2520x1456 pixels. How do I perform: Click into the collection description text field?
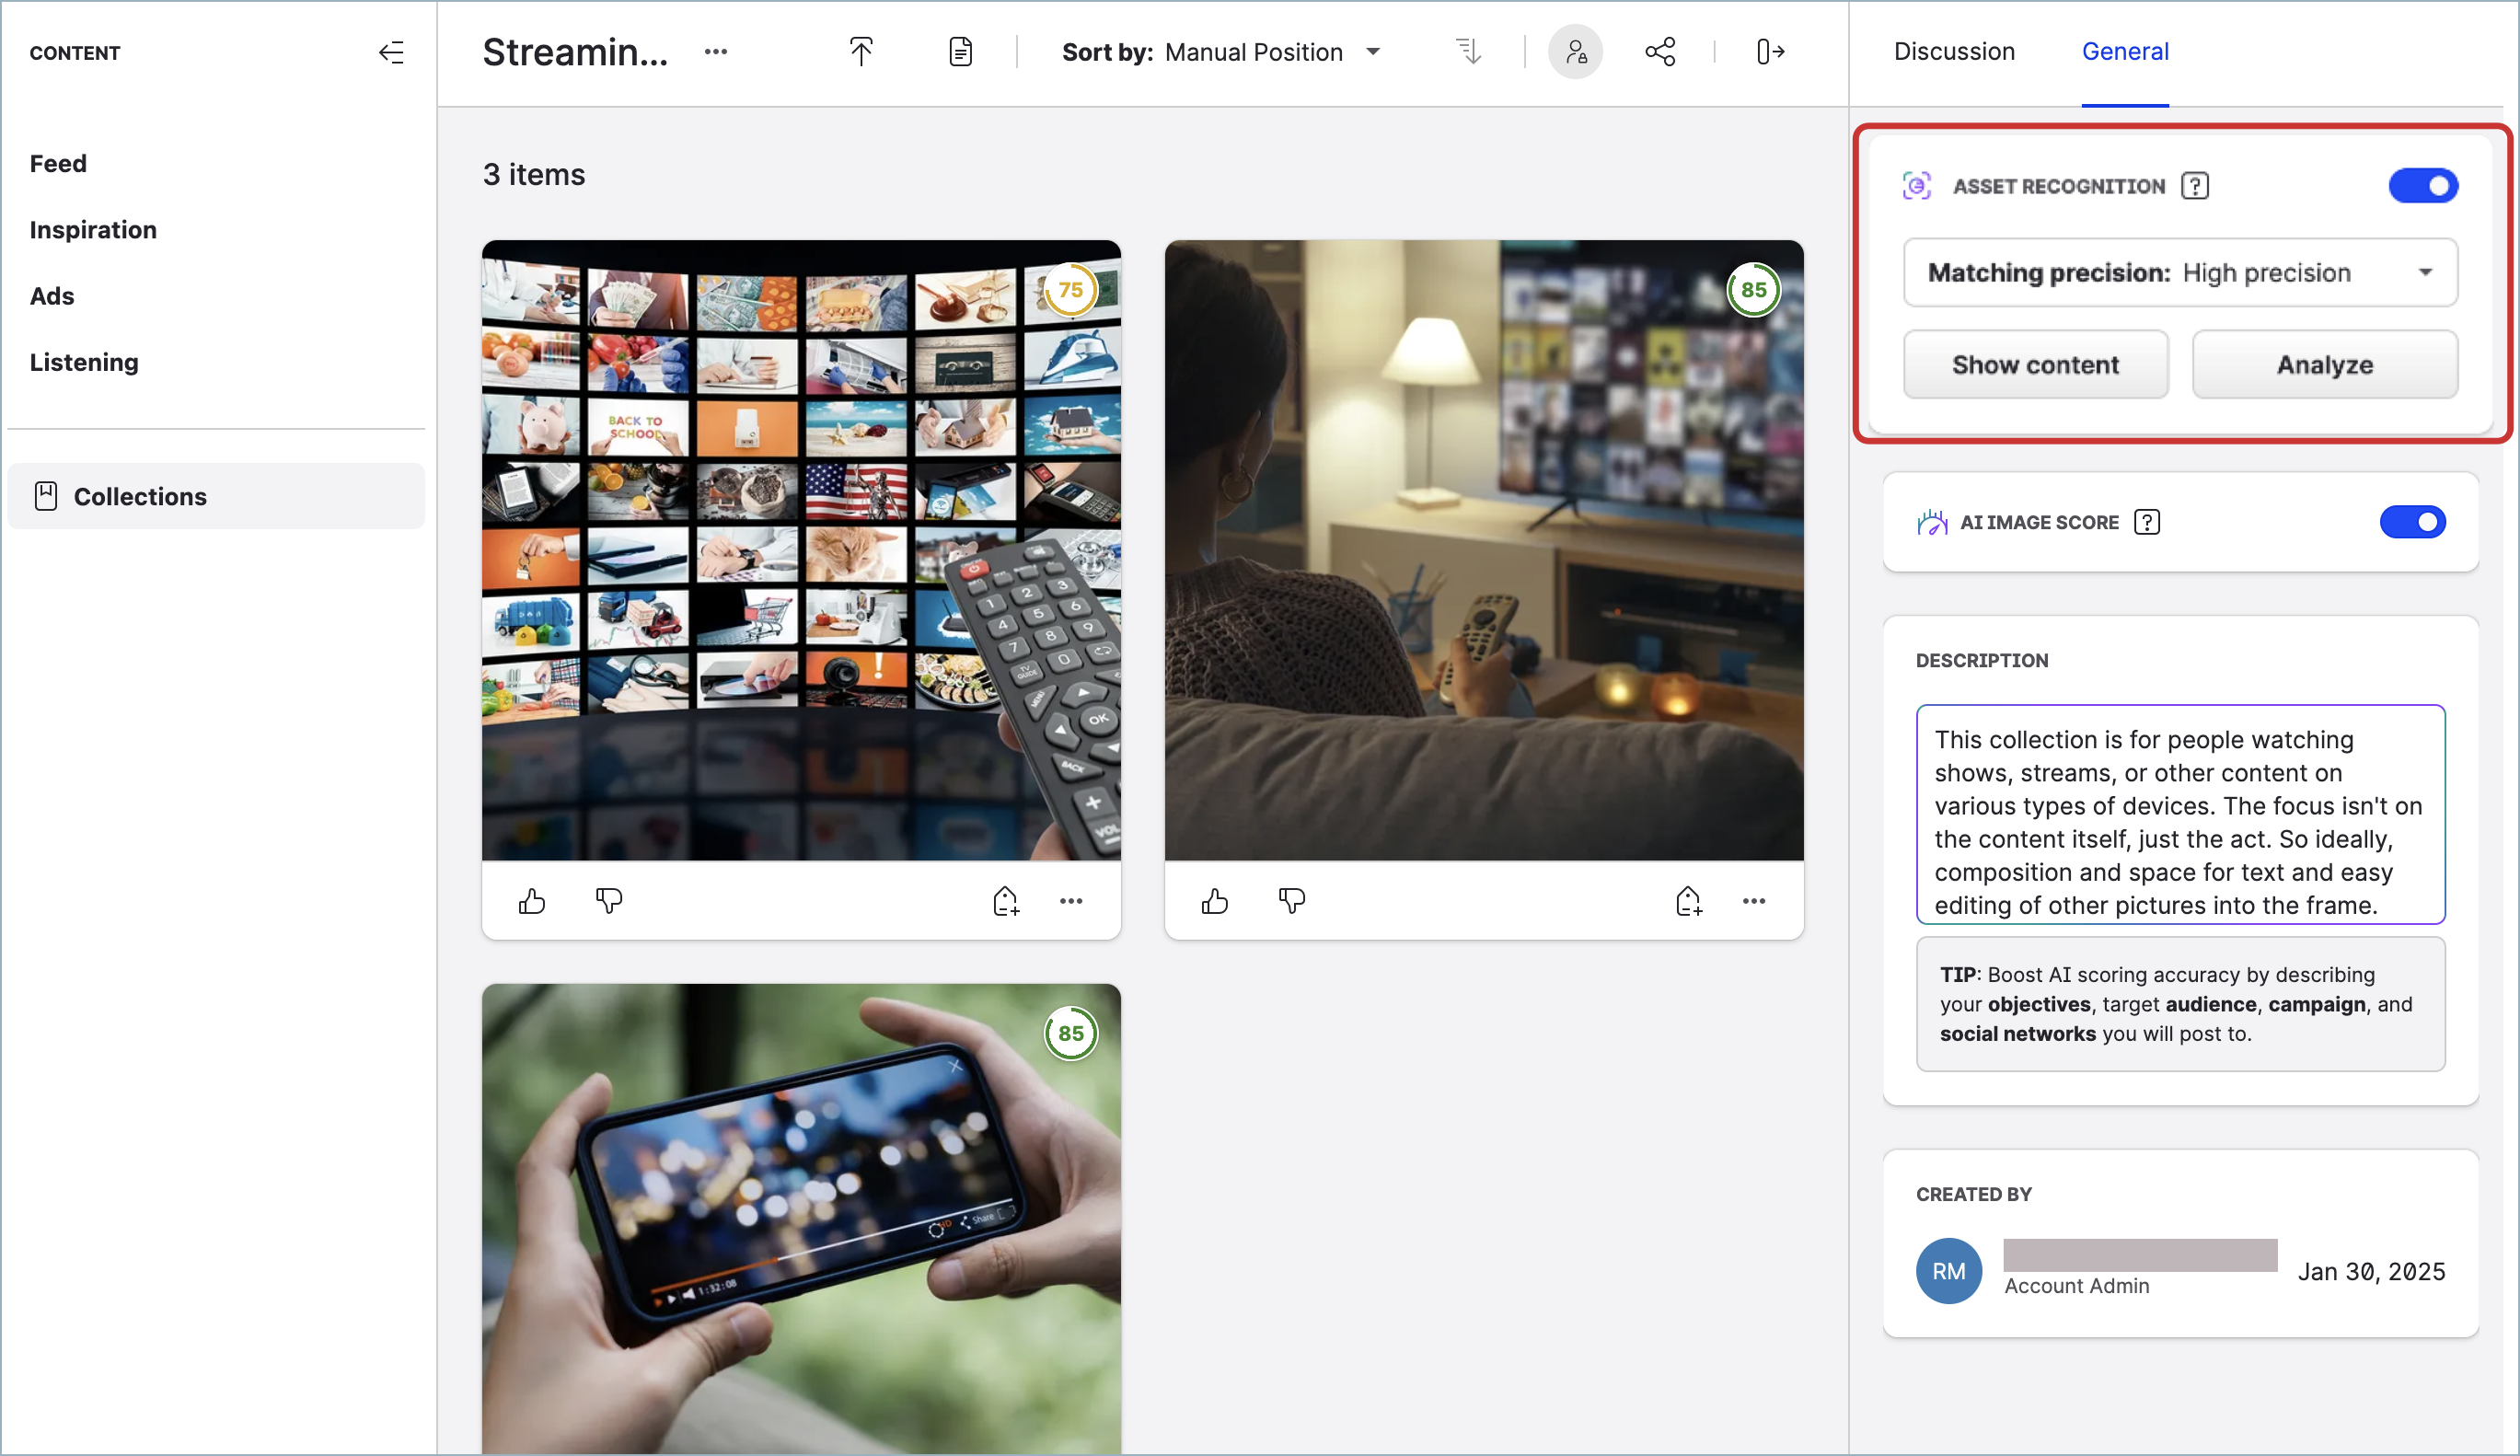(x=2180, y=815)
